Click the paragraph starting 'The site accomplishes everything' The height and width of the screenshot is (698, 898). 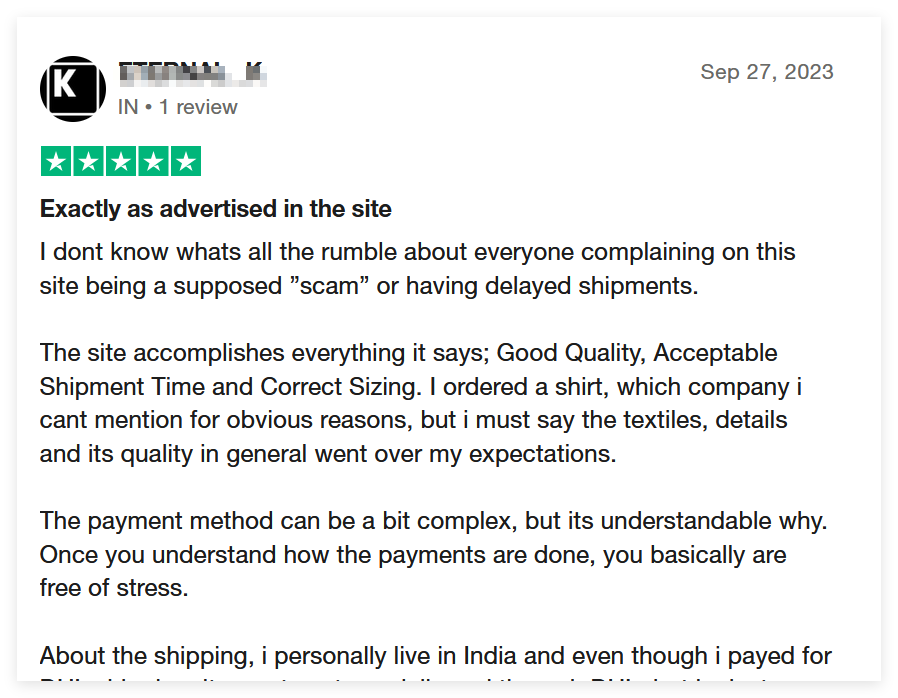pos(420,404)
